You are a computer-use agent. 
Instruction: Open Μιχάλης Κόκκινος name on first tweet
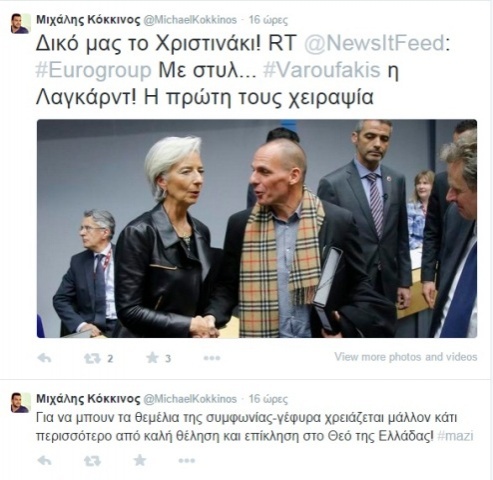[88, 20]
